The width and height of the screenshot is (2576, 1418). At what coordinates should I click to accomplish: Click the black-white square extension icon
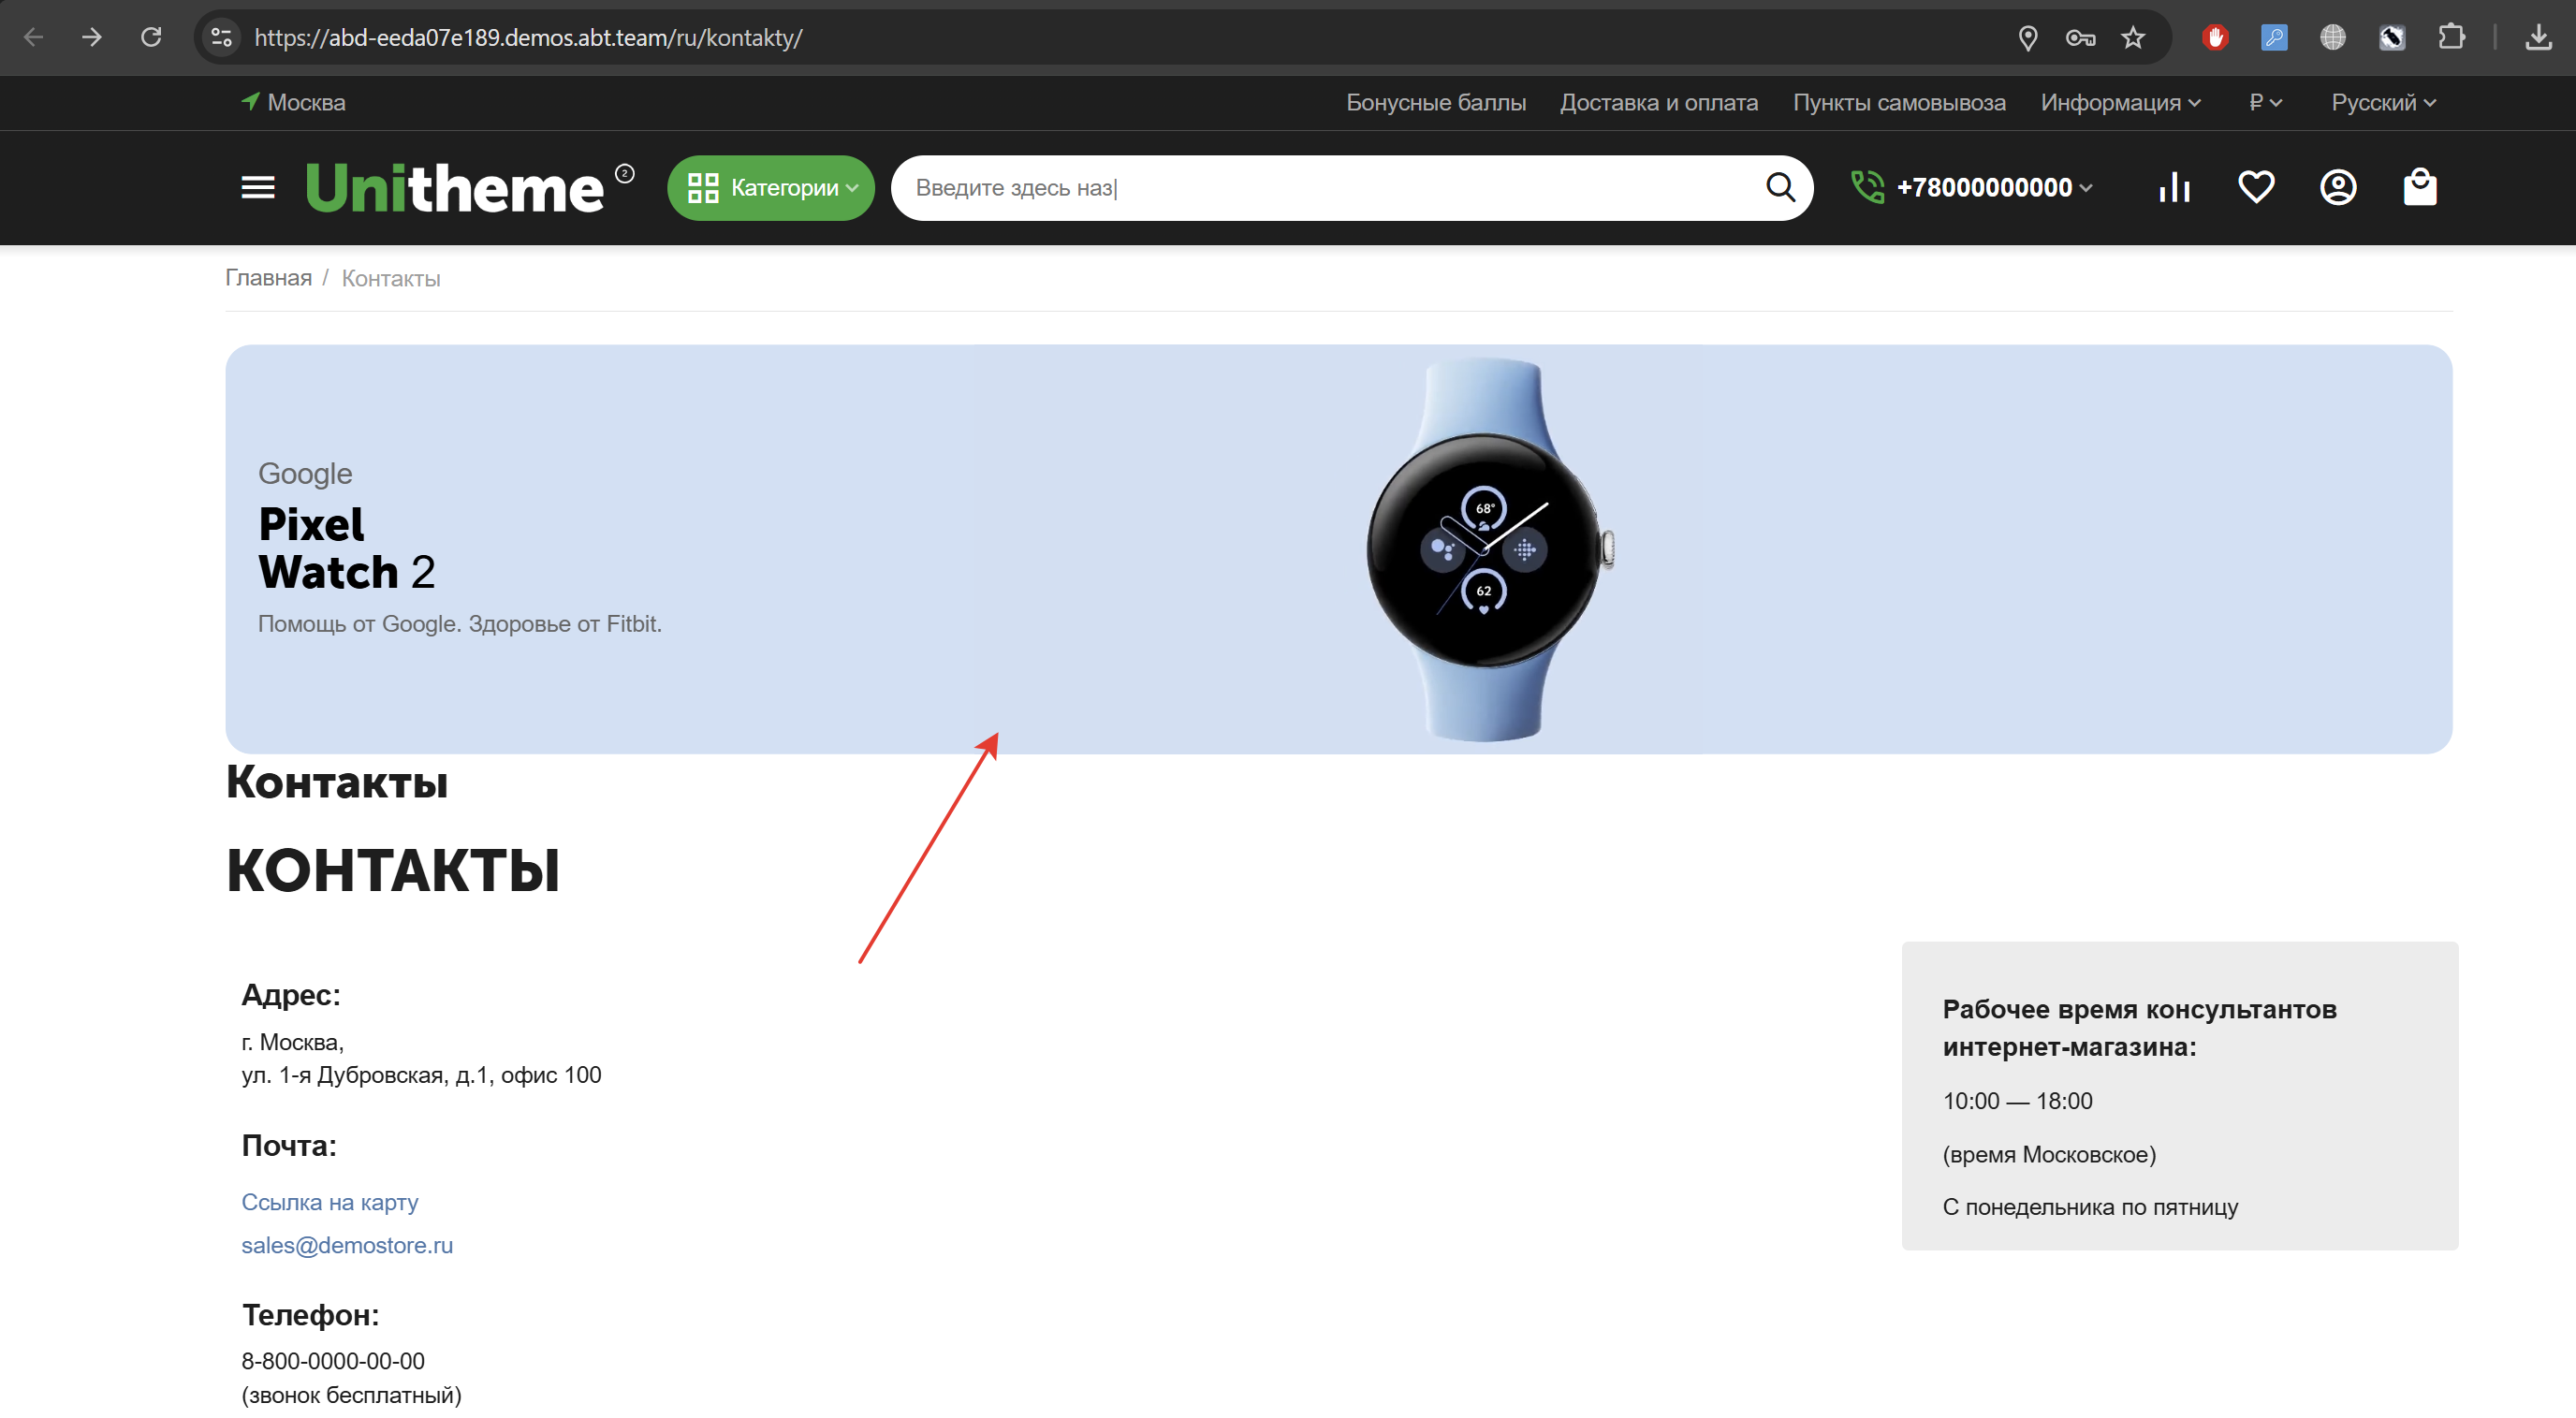[2392, 38]
